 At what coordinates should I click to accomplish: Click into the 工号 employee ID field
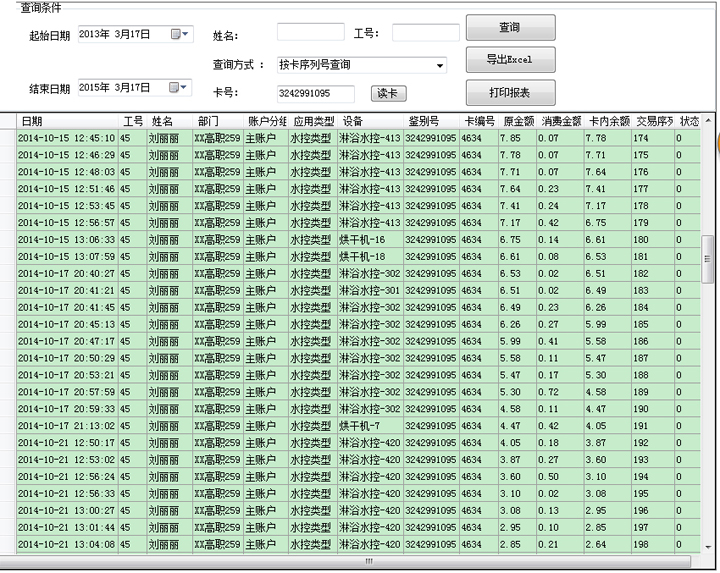click(x=425, y=34)
